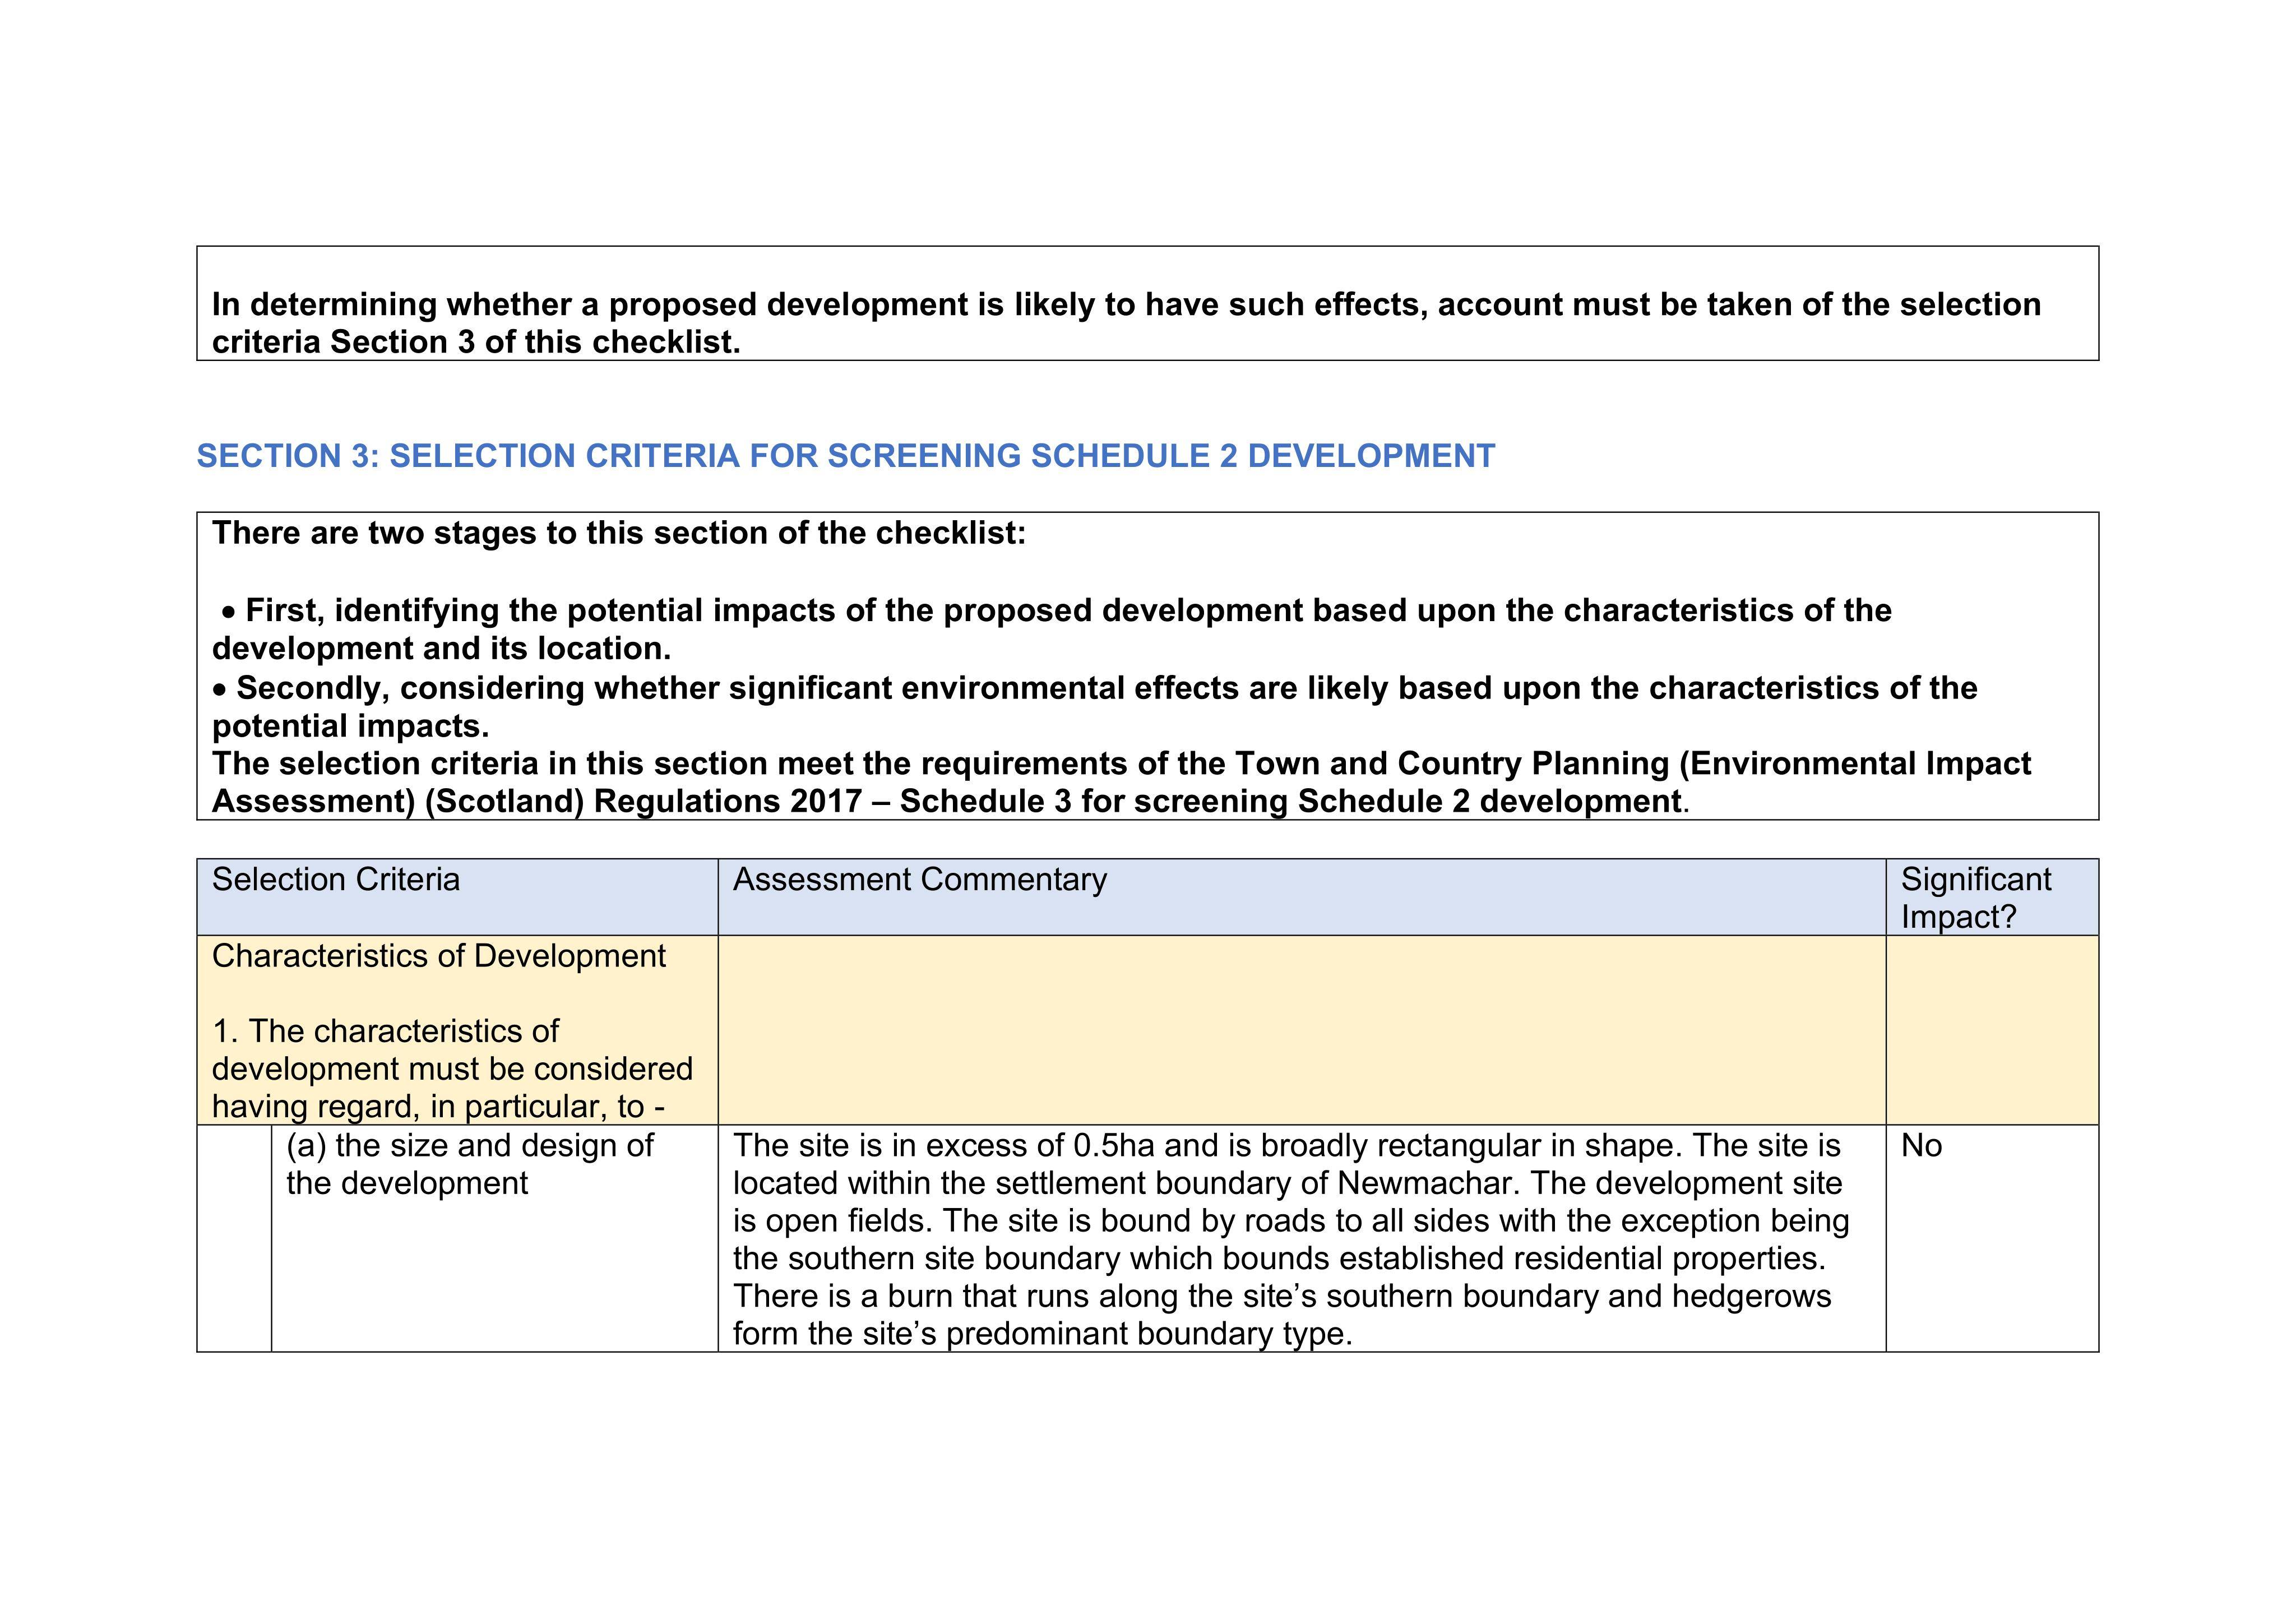2296x1624 pixels.
Task: Select the 'Secondly, considering whether significant' bullet
Action: [x=1095, y=707]
